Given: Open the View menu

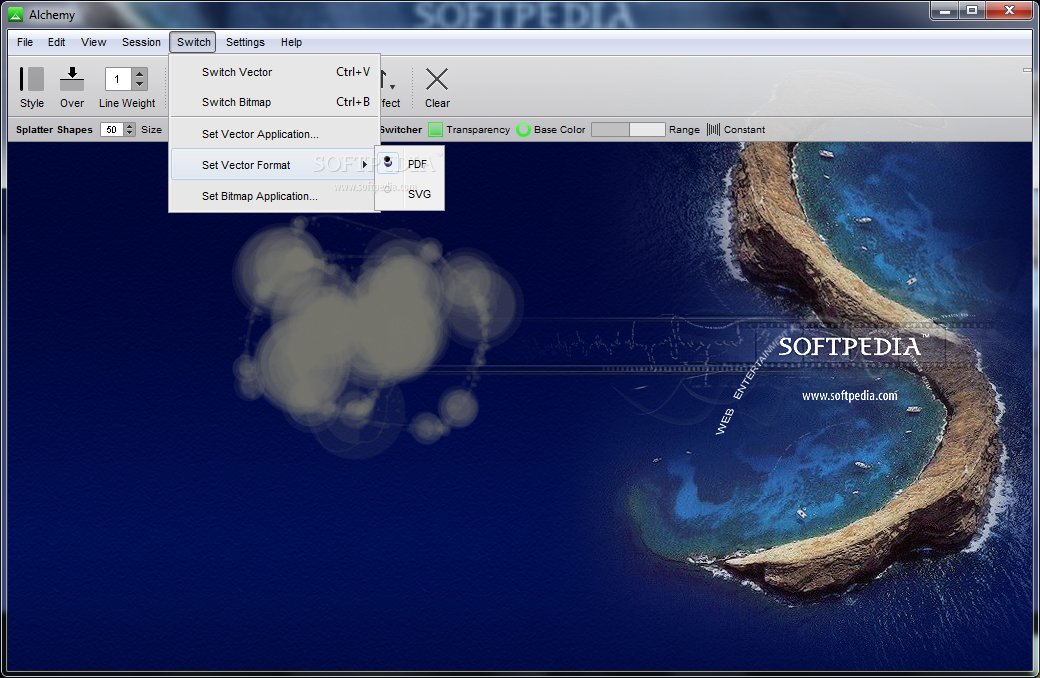Looking at the screenshot, I should 94,42.
